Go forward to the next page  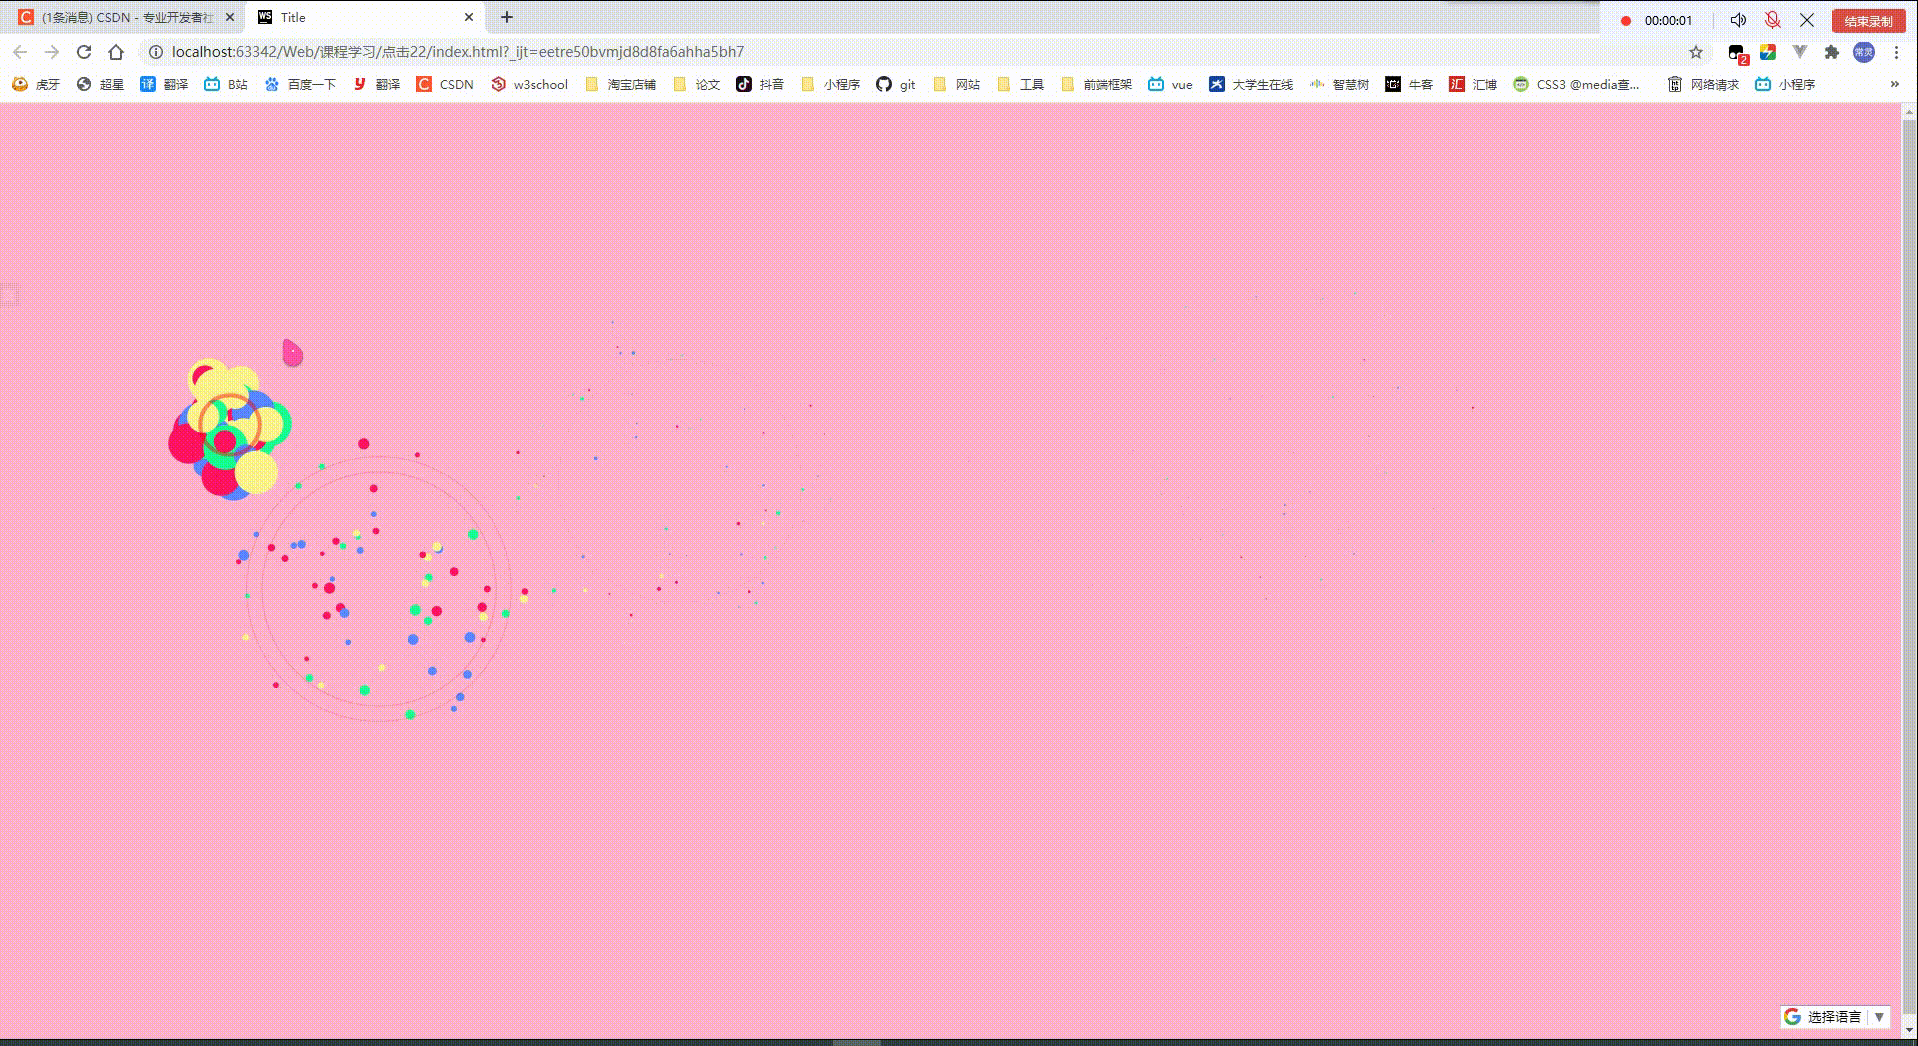(x=52, y=52)
